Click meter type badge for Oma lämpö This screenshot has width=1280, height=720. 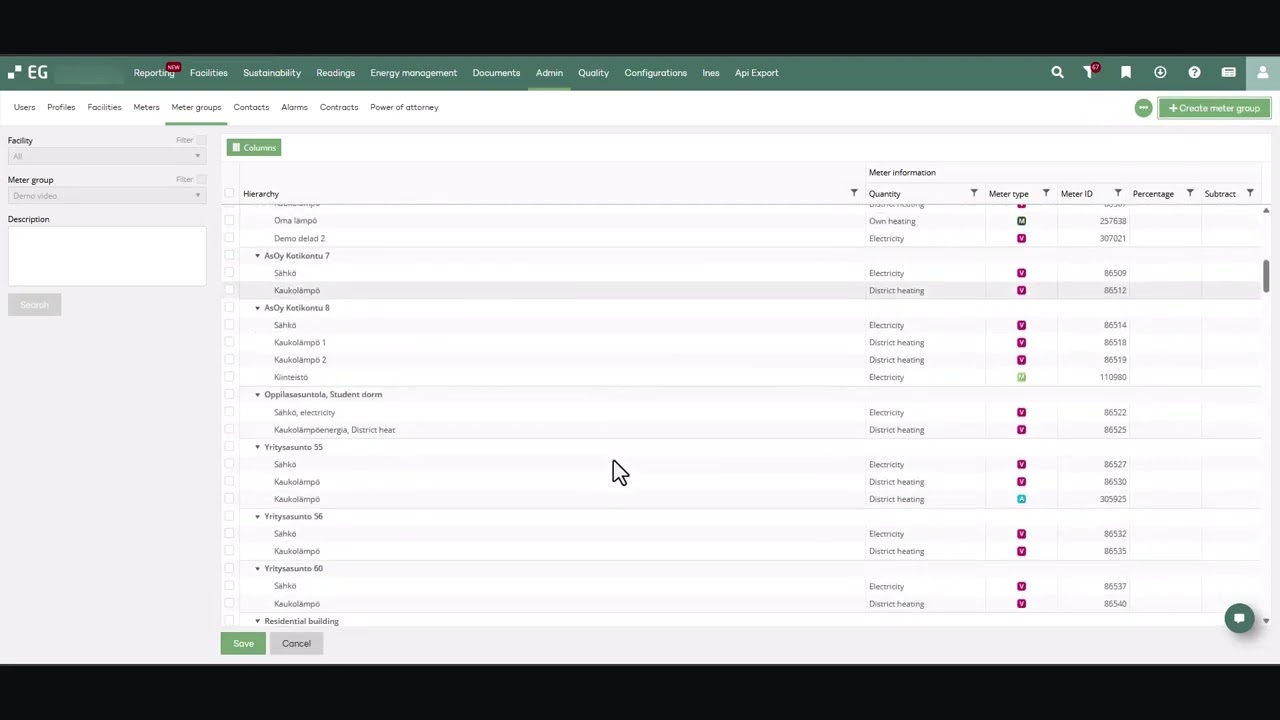[x=1021, y=221]
